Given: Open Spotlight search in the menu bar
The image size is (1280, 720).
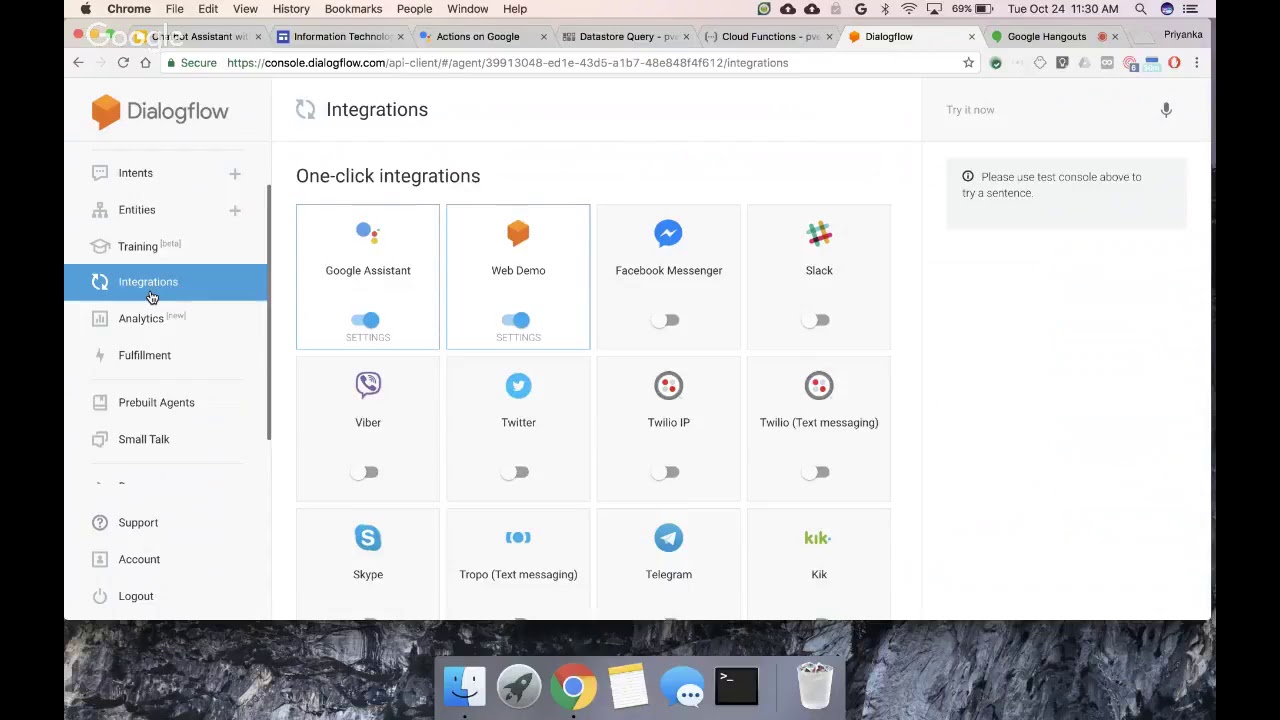Looking at the screenshot, I should [1141, 9].
